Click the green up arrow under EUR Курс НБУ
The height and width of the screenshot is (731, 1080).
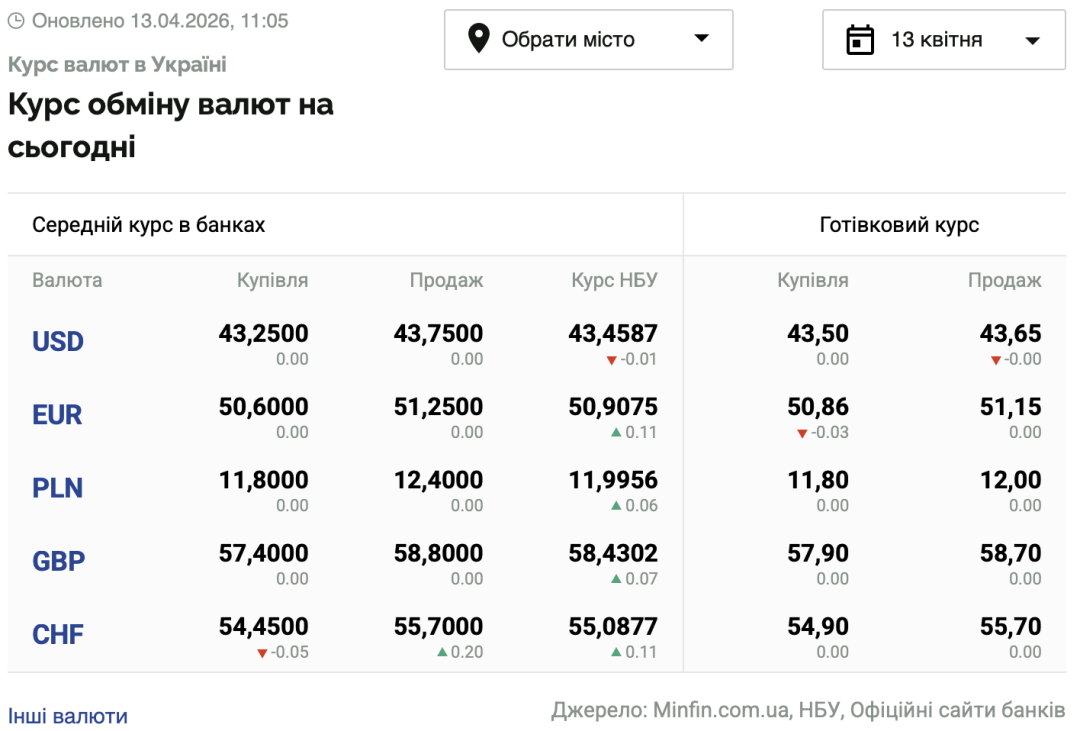coord(617,433)
